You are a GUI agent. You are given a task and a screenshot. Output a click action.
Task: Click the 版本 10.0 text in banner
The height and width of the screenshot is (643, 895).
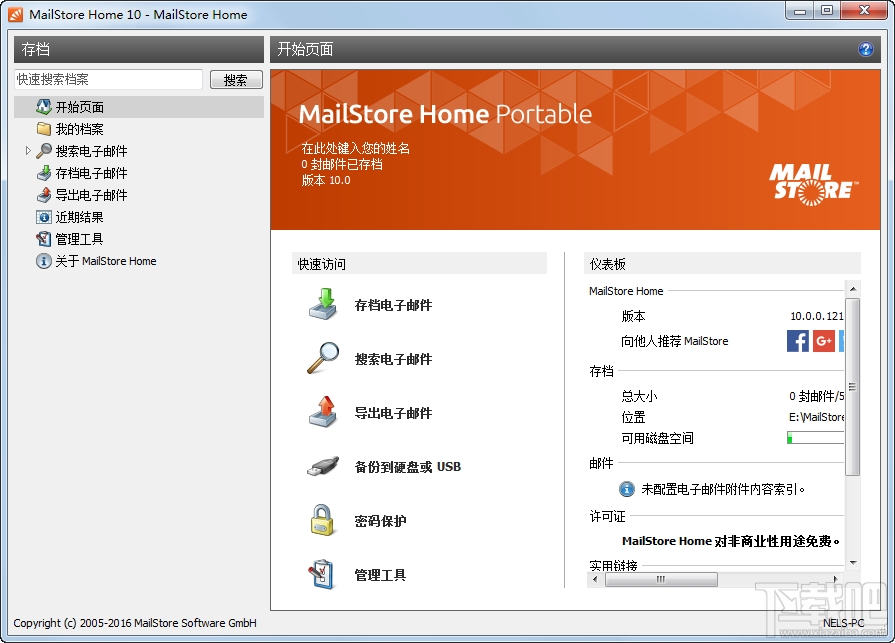tap(326, 180)
